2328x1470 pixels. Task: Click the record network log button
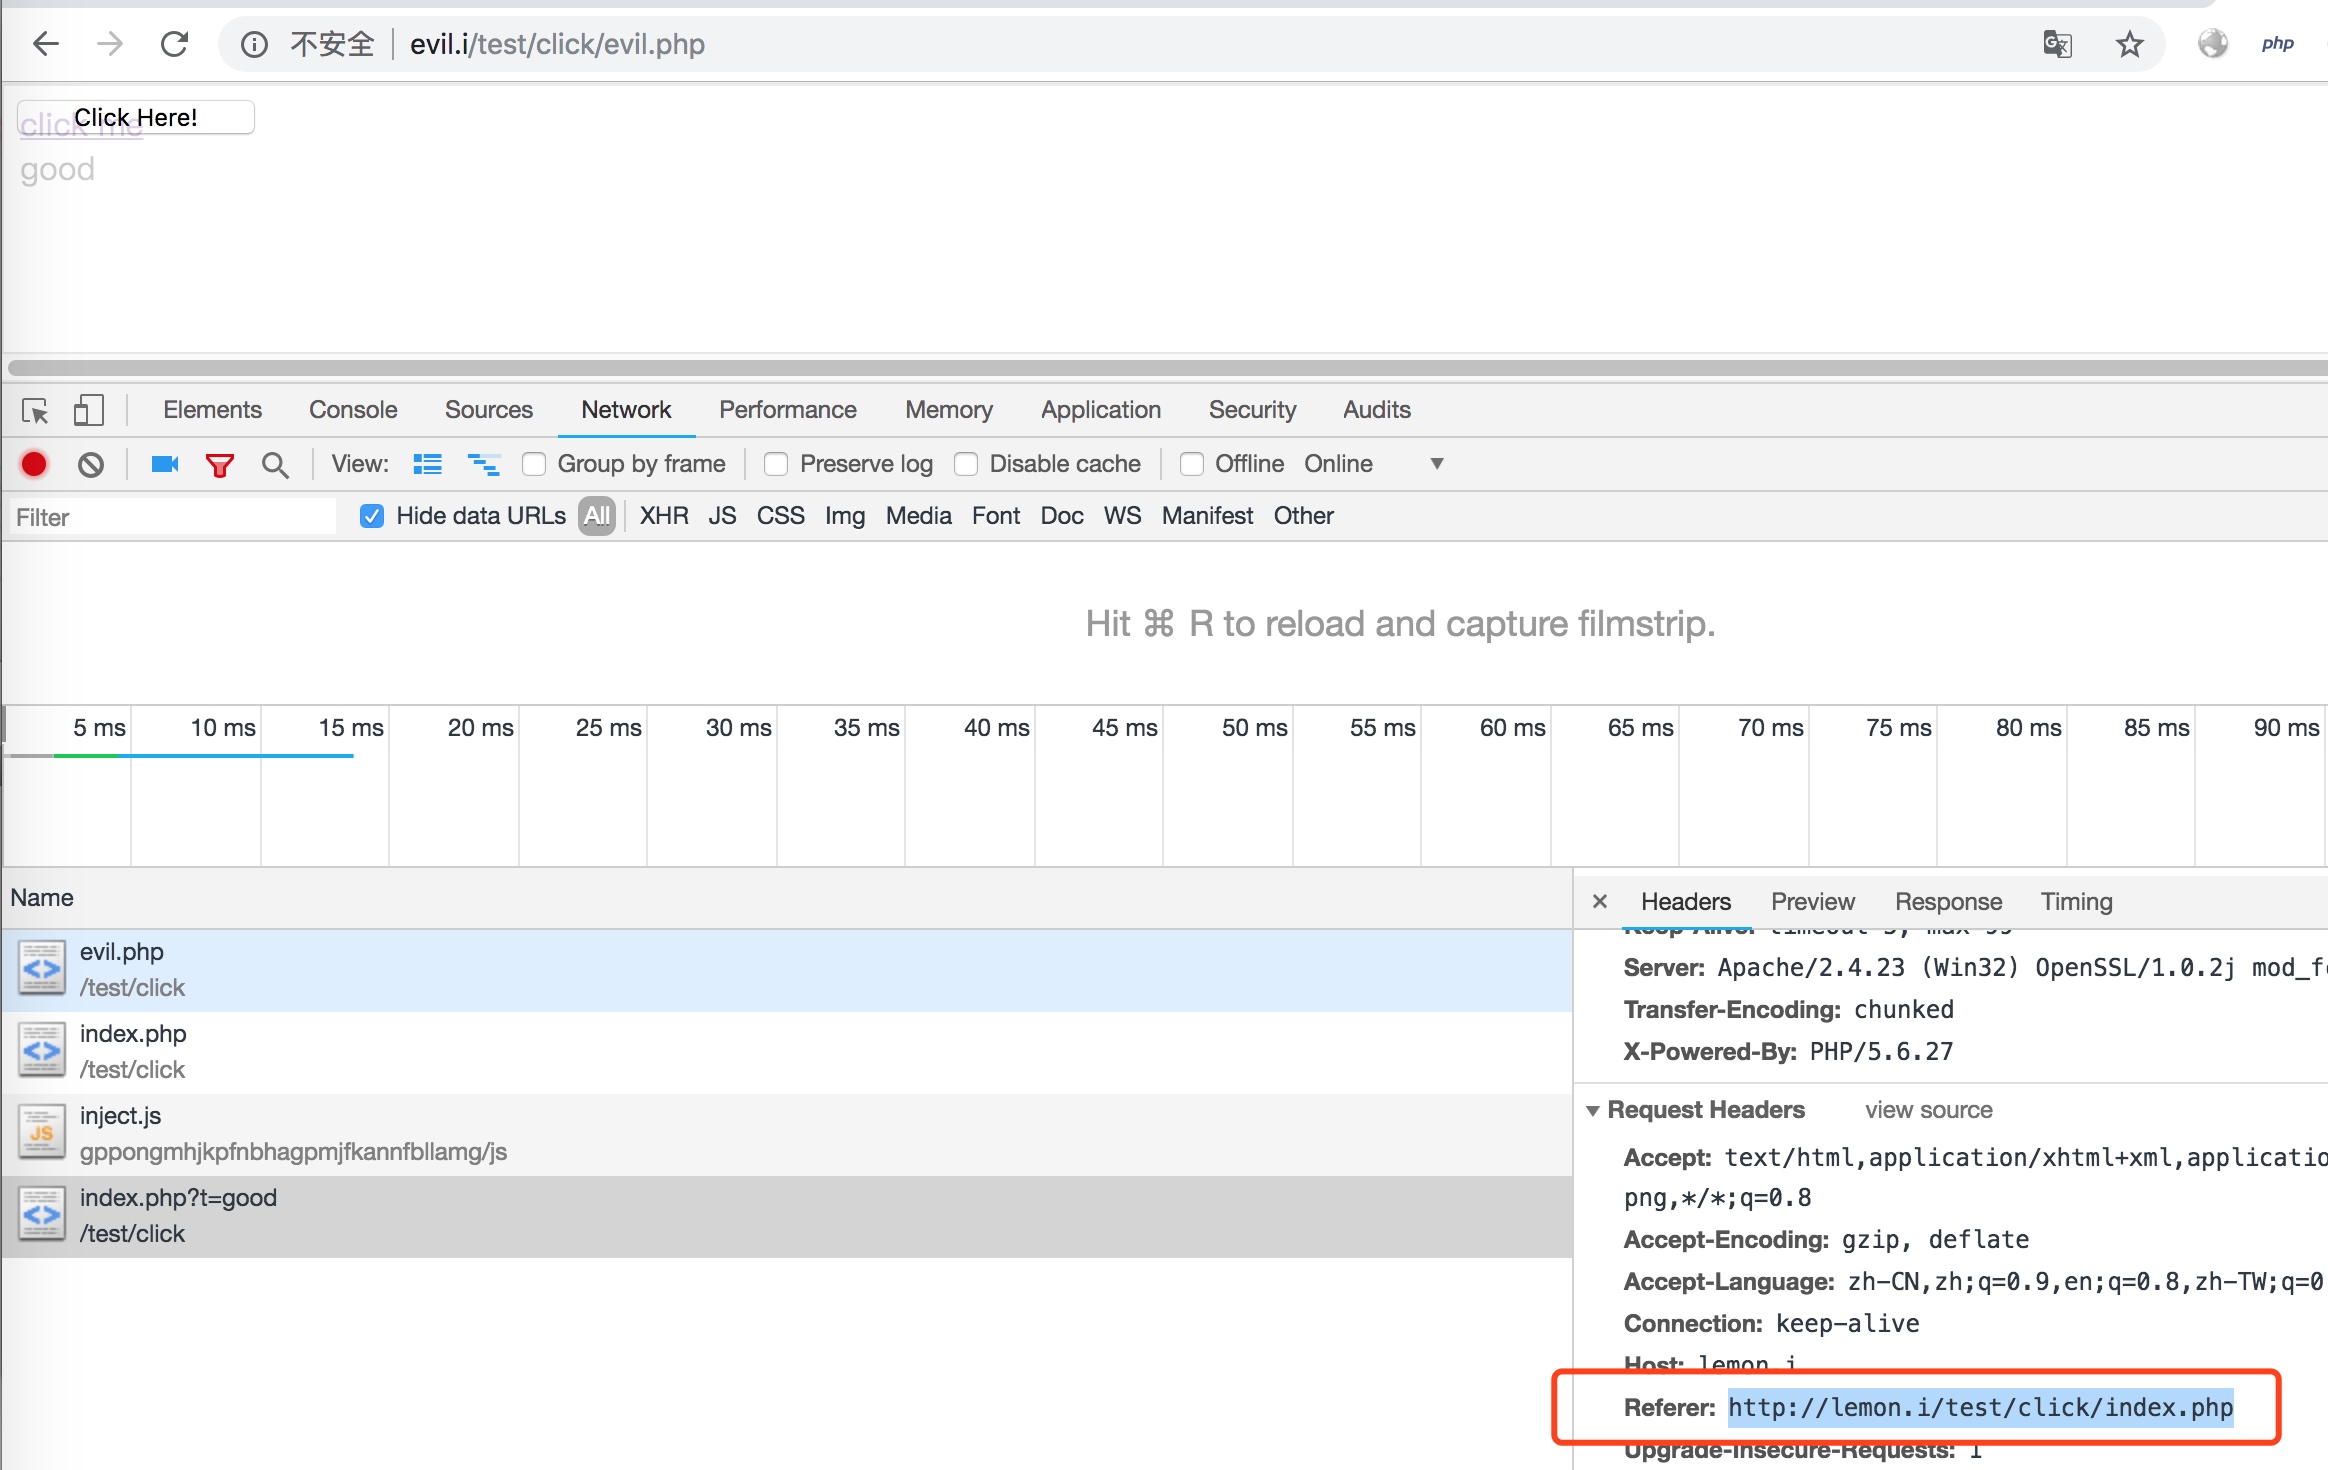pos(34,464)
